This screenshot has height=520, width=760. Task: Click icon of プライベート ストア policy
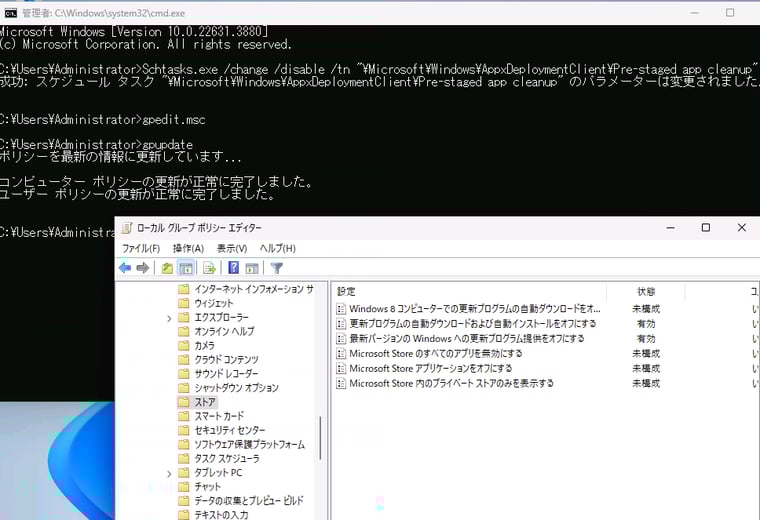click(x=341, y=384)
